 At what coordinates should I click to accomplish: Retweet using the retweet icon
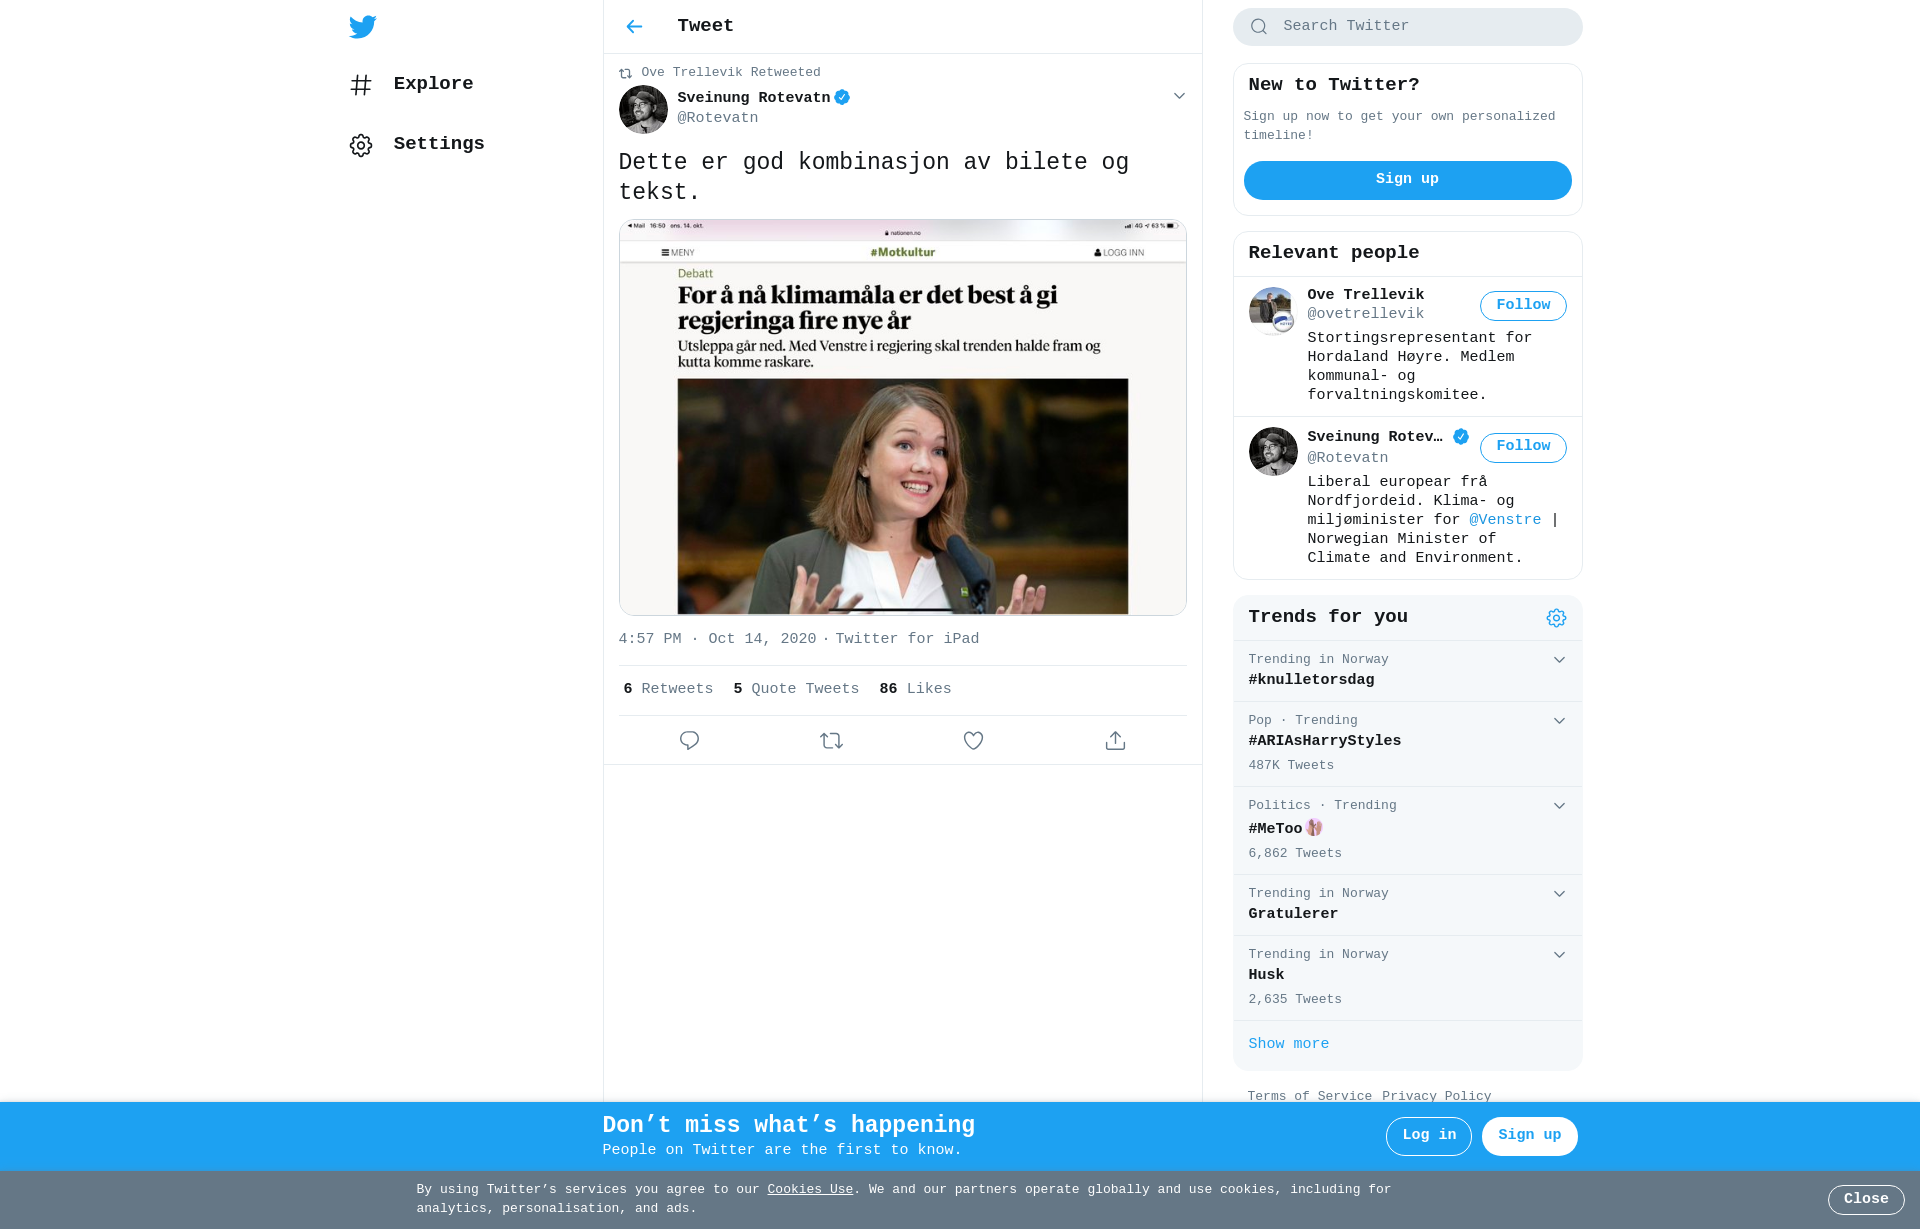pyautogui.click(x=831, y=740)
